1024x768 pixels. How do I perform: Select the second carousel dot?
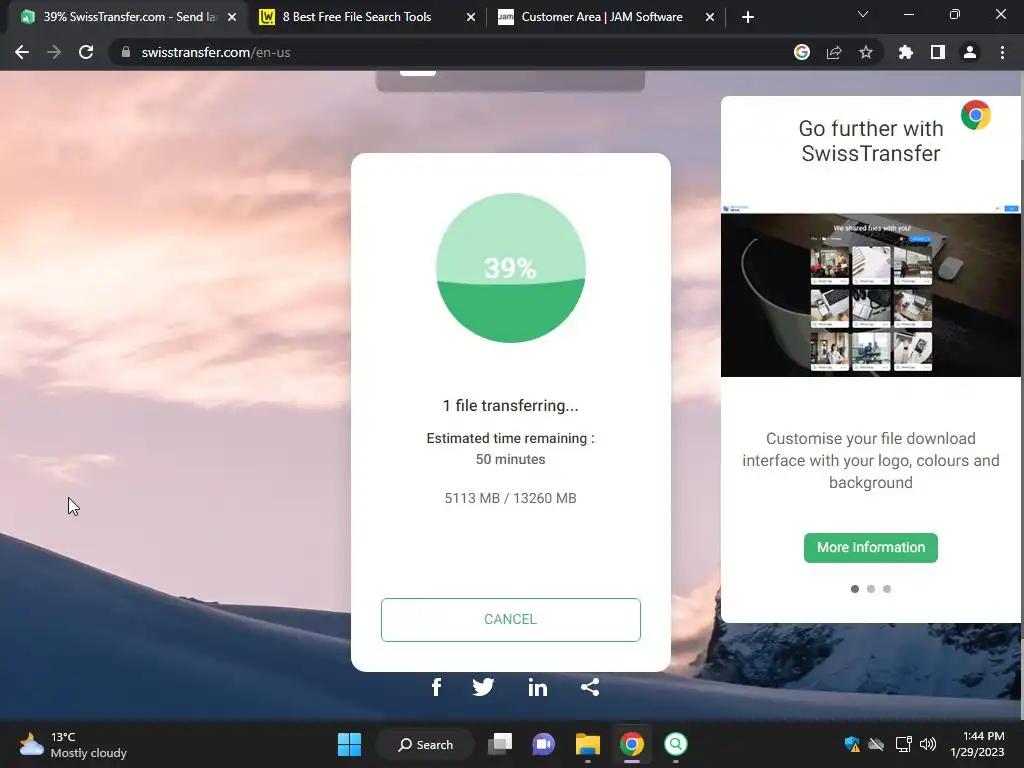coord(871,588)
